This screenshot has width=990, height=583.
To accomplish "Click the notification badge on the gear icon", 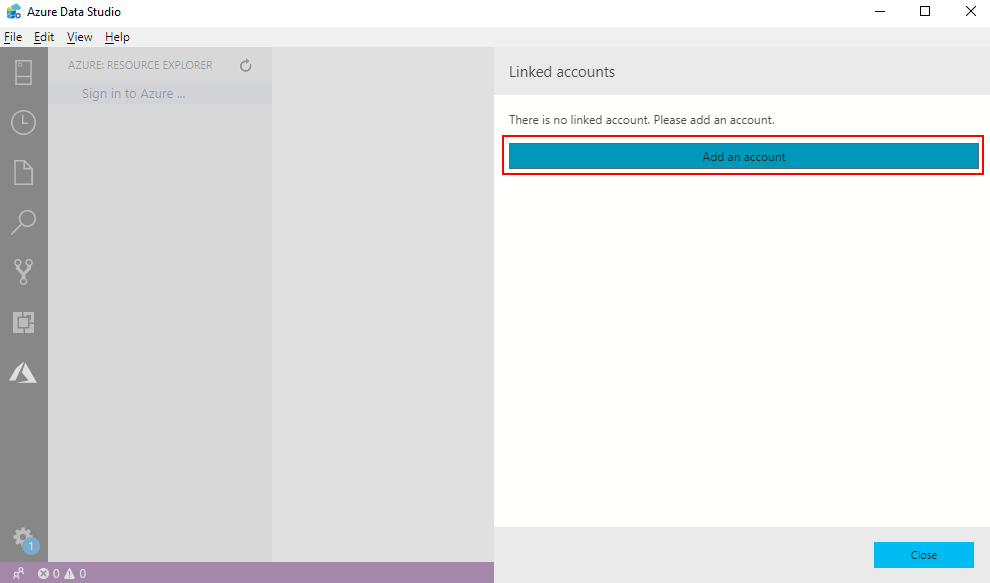I will point(31,546).
